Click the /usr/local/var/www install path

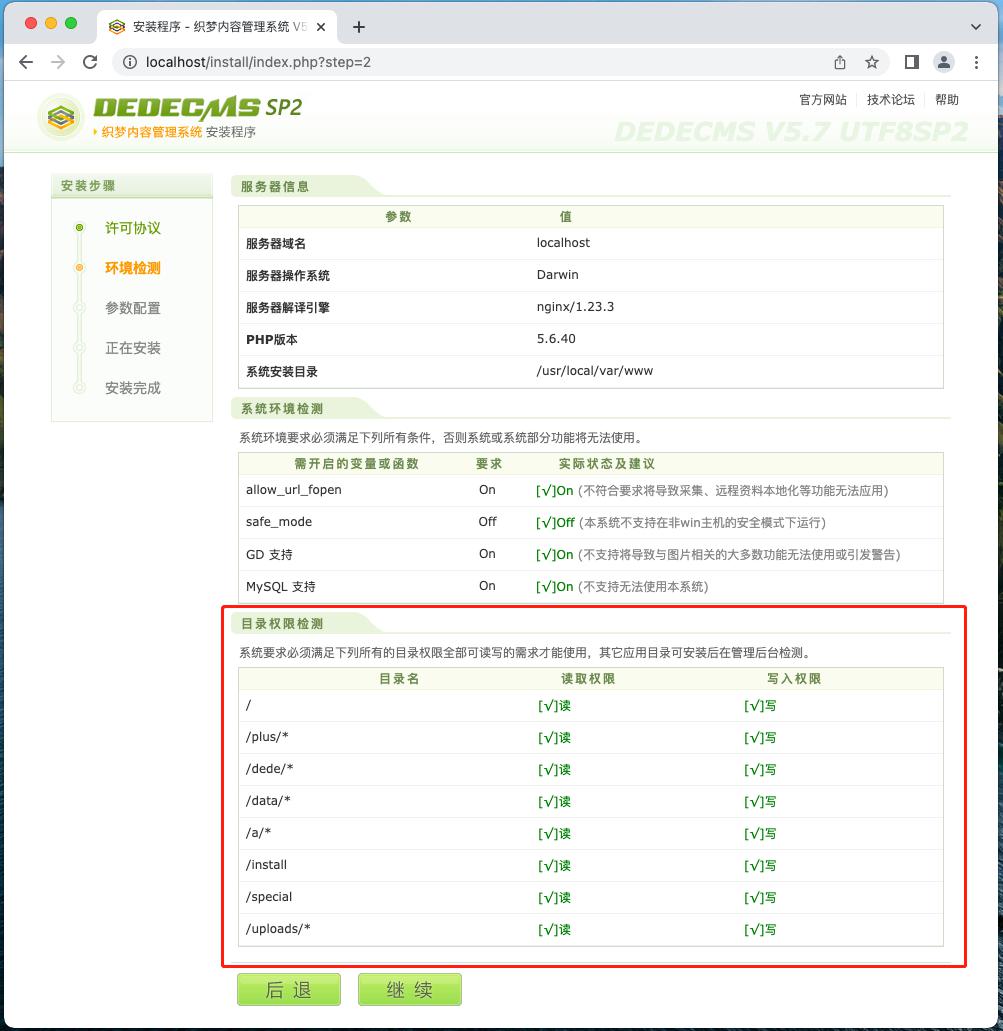(595, 371)
